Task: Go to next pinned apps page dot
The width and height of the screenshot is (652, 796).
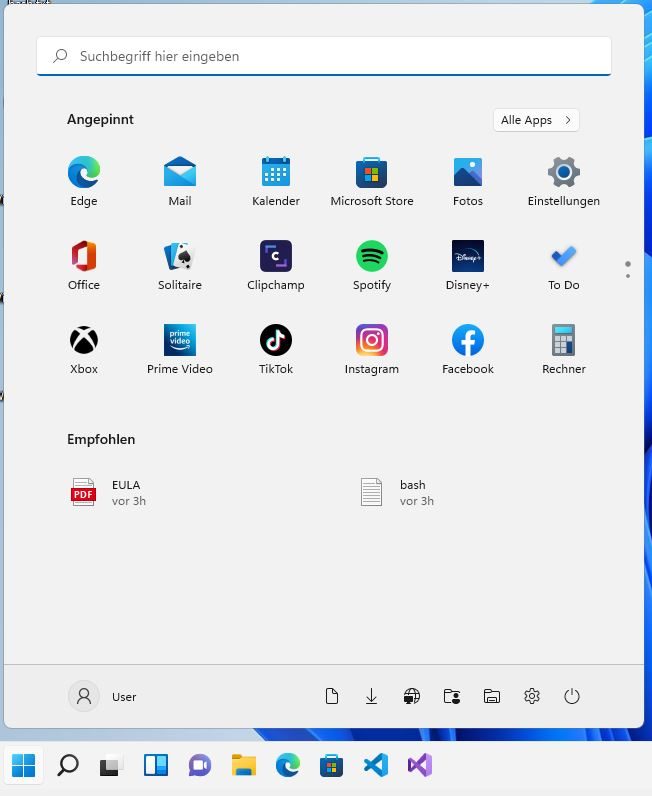Action: tap(628, 276)
